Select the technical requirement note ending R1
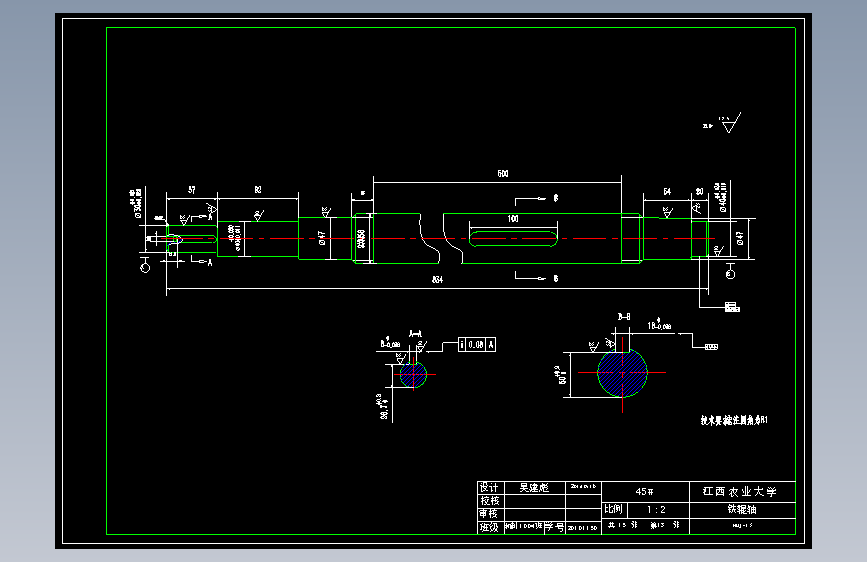The image size is (867, 562). (734, 420)
